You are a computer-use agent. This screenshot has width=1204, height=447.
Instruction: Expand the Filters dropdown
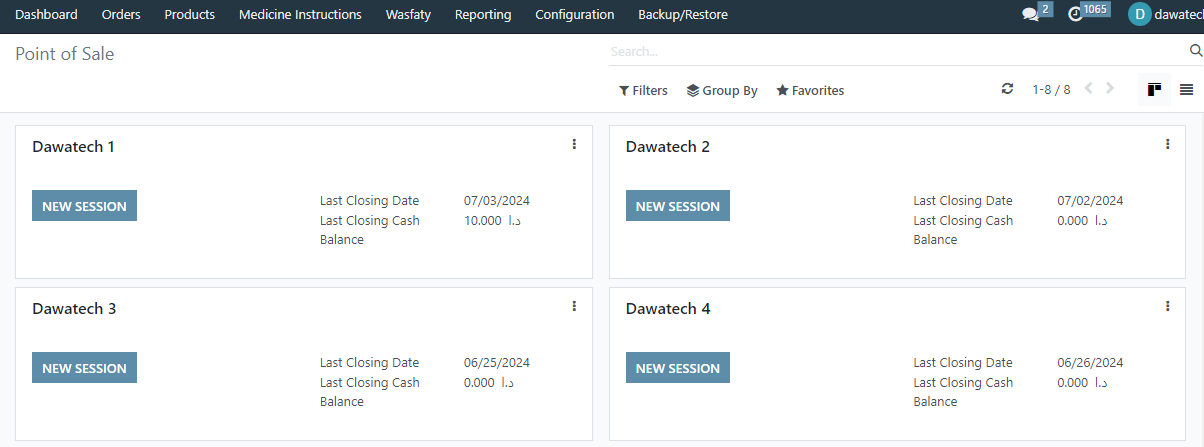pos(643,90)
